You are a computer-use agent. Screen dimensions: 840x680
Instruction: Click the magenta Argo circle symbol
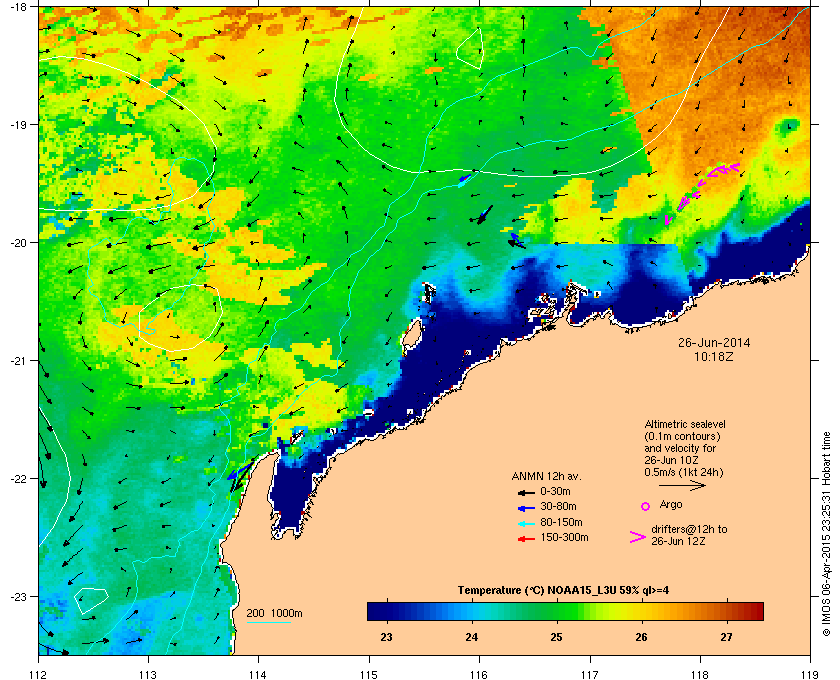pyautogui.click(x=646, y=506)
